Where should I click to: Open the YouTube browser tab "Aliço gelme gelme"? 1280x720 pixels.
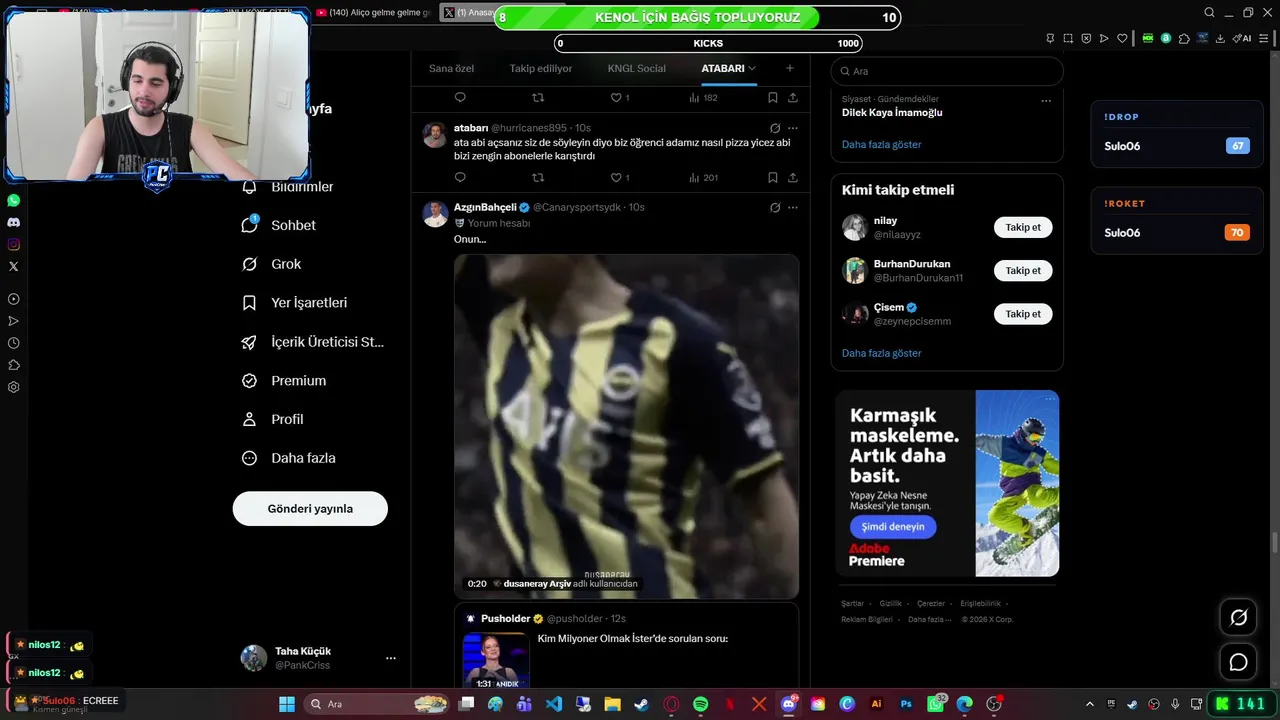[x=372, y=13]
